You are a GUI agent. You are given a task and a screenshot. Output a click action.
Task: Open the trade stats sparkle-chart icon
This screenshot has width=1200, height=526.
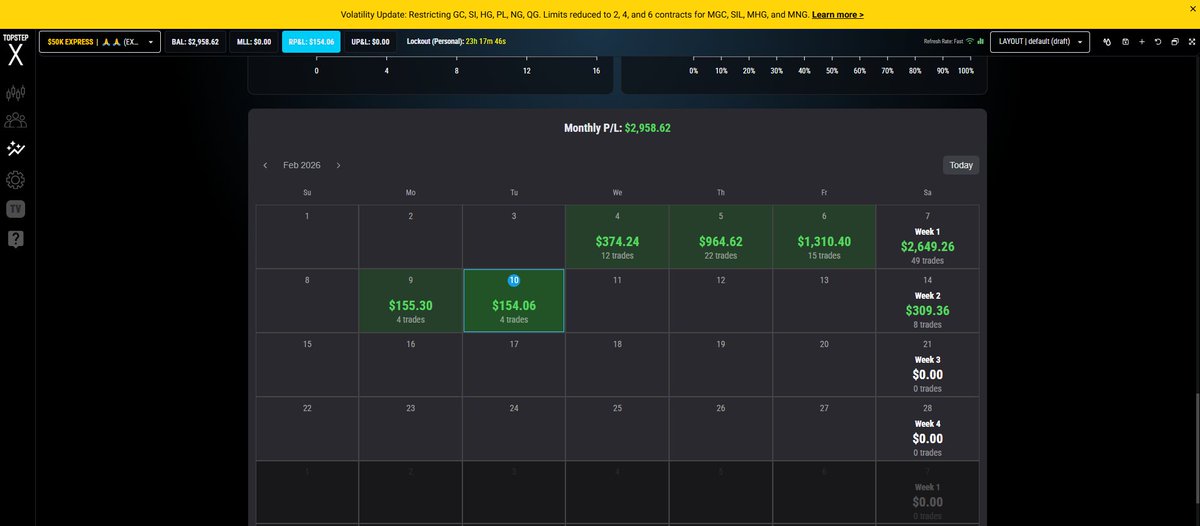(15, 150)
